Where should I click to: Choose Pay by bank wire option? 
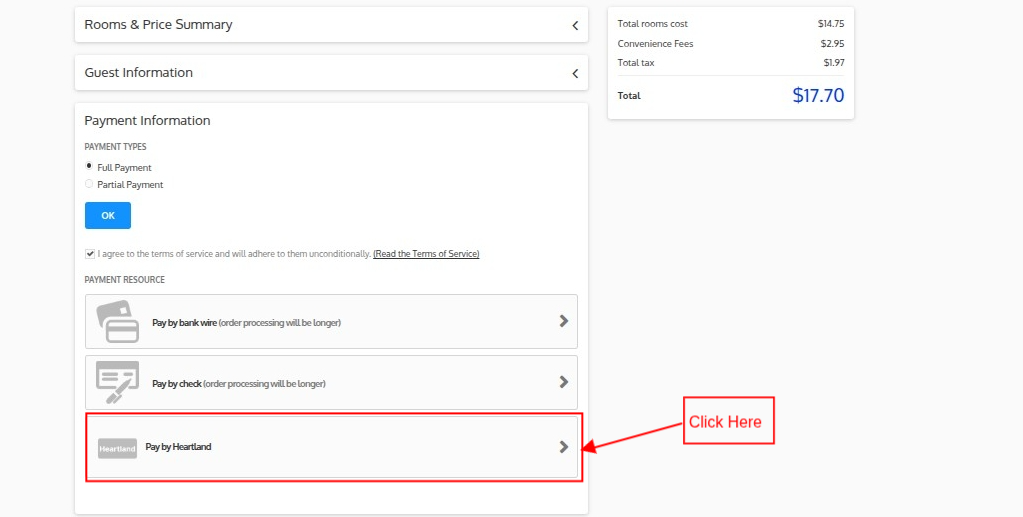pyautogui.click(x=331, y=321)
